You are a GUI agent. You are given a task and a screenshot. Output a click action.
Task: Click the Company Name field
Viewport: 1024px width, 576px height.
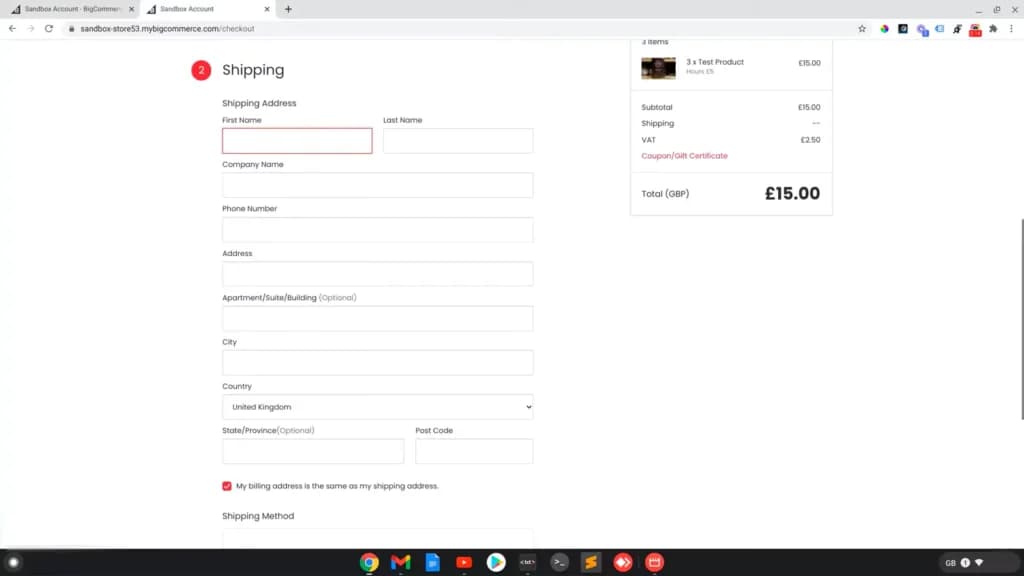377,185
